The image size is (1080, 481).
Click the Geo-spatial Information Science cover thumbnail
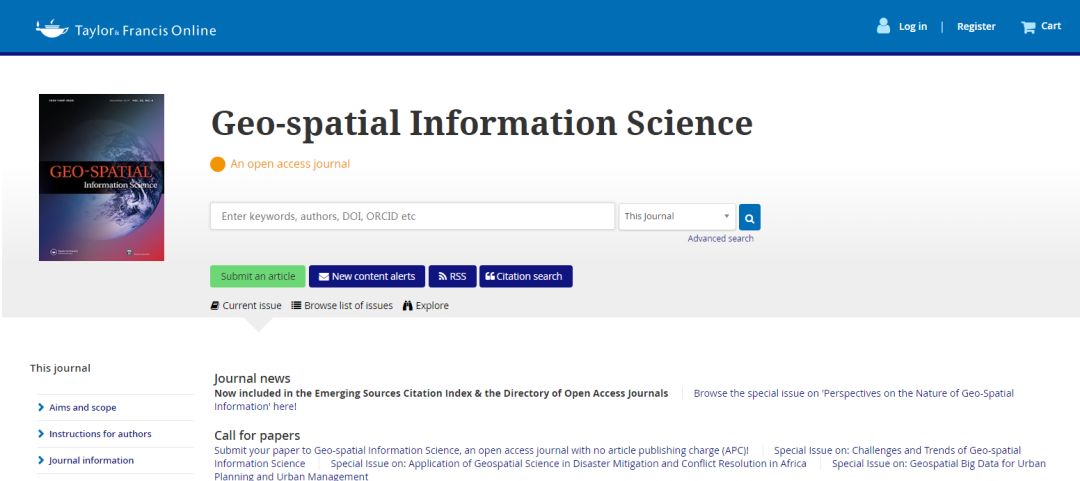click(101, 177)
